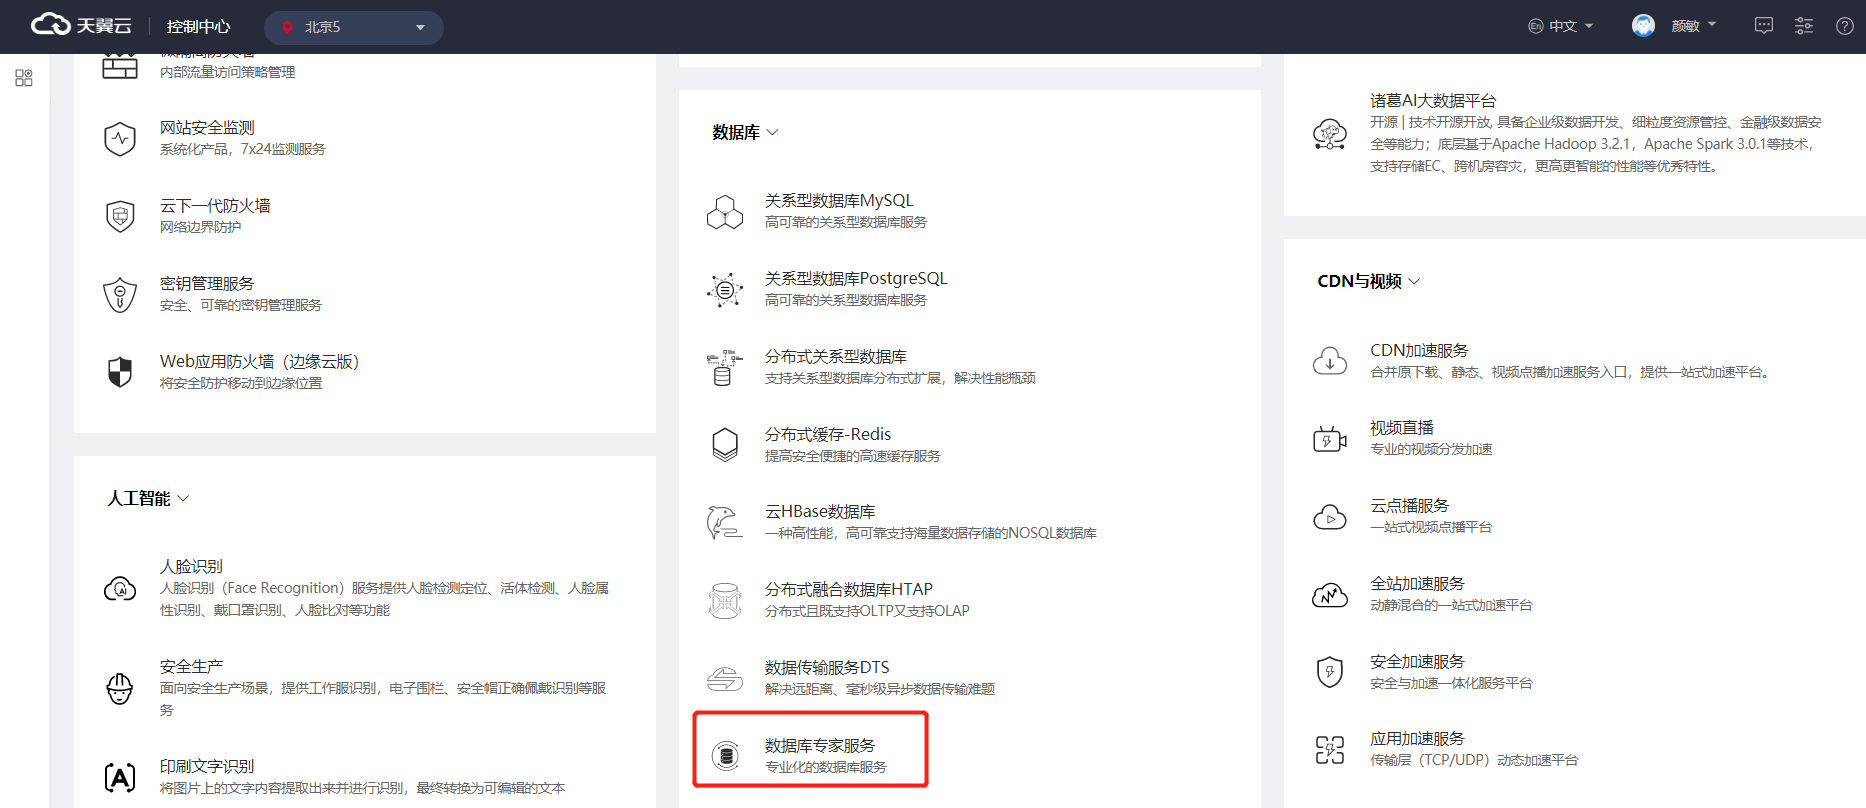Viewport: 1866px width, 808px height.
Task: Click the 视频直播 camera icon
Action: (1330, 438)
